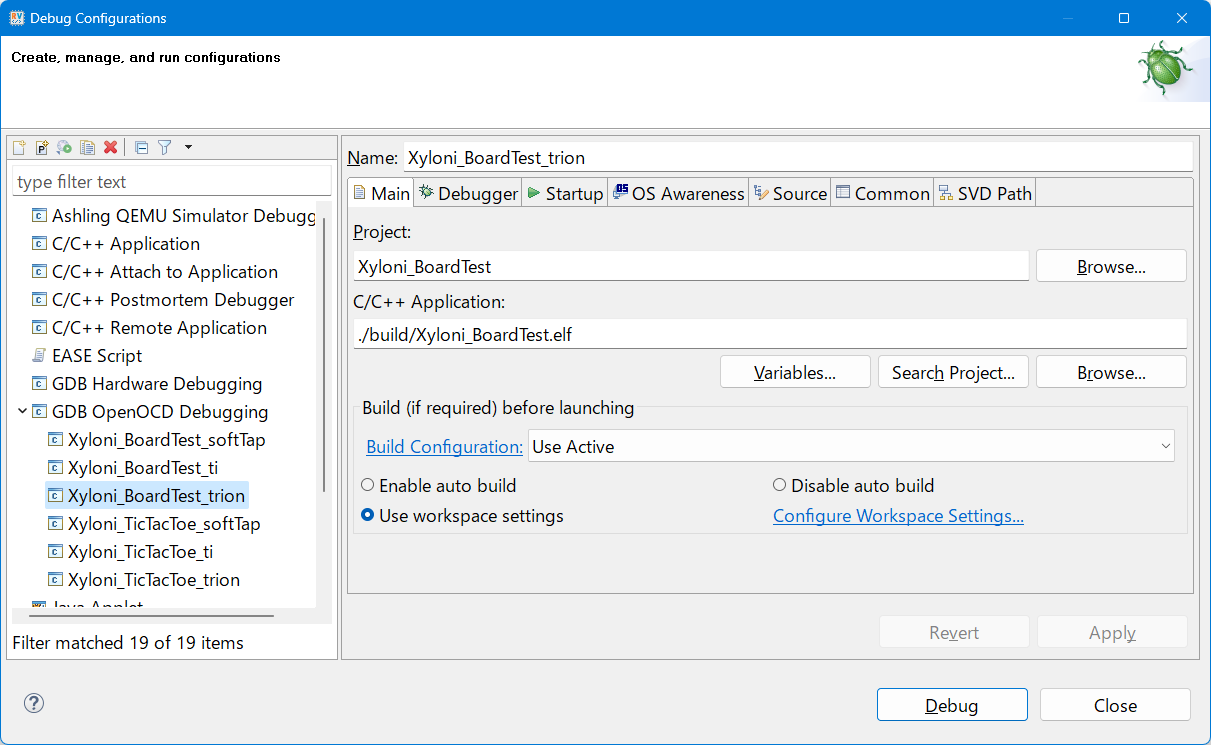Click the funnel filter configurations icon
The height and width of the screenshot is (745, 1211).
point(165,148)
